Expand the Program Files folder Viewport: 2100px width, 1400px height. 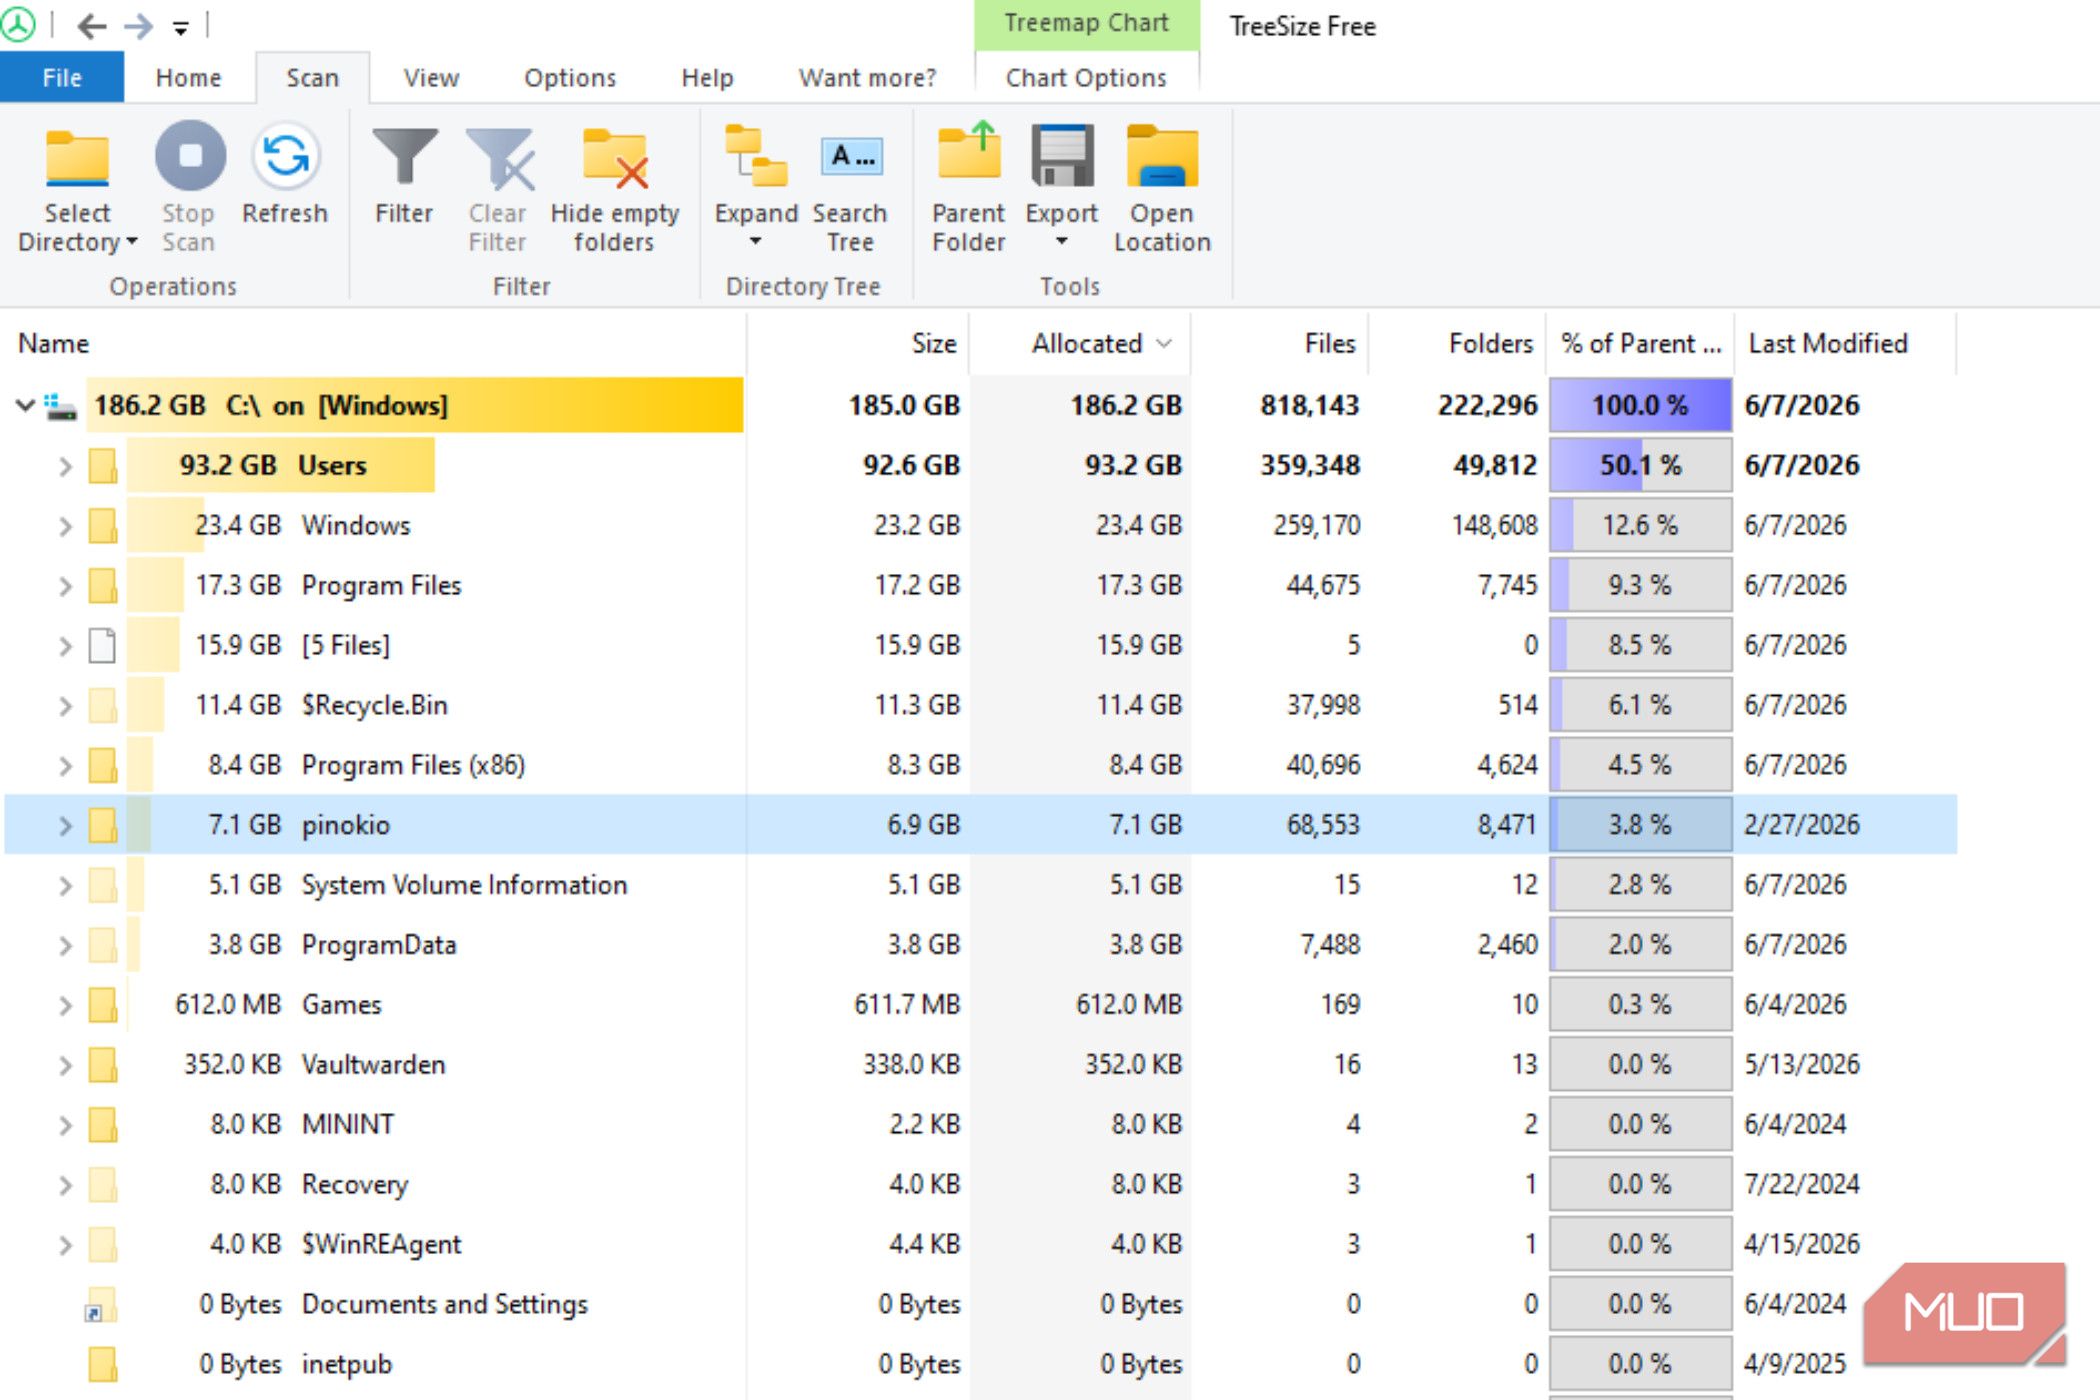tap(65, 586)
